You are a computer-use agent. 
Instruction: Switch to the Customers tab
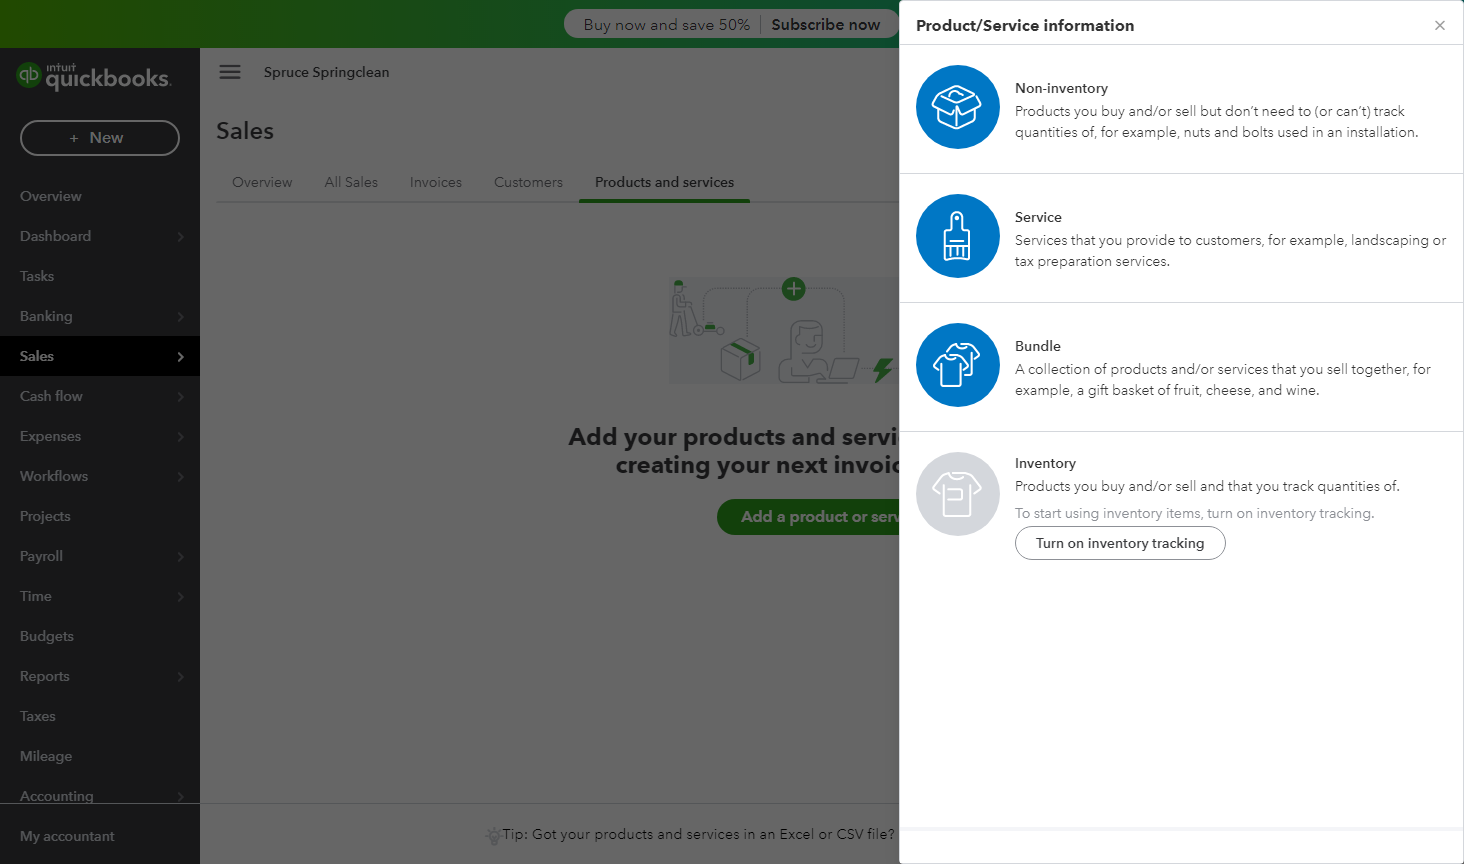tap(528, 182)
